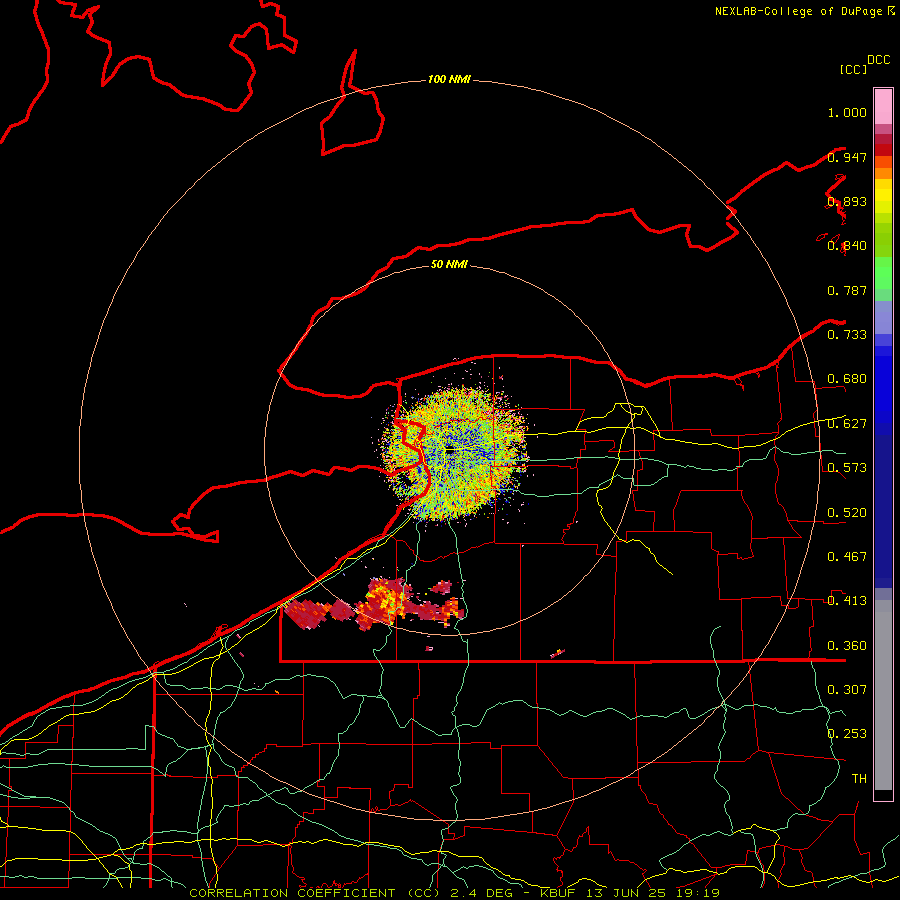Select the 0.573 scale value

point(847,467)
